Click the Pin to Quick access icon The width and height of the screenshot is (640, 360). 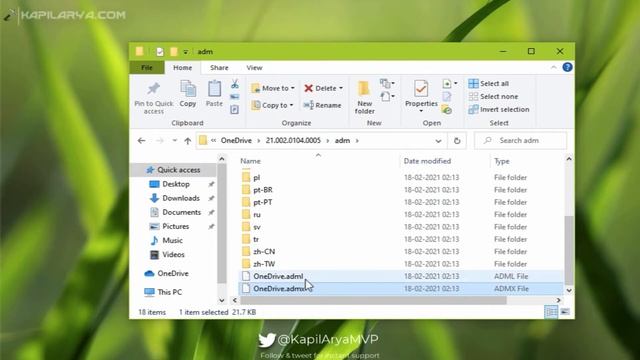pyautogui.click(x=153, y=89)
